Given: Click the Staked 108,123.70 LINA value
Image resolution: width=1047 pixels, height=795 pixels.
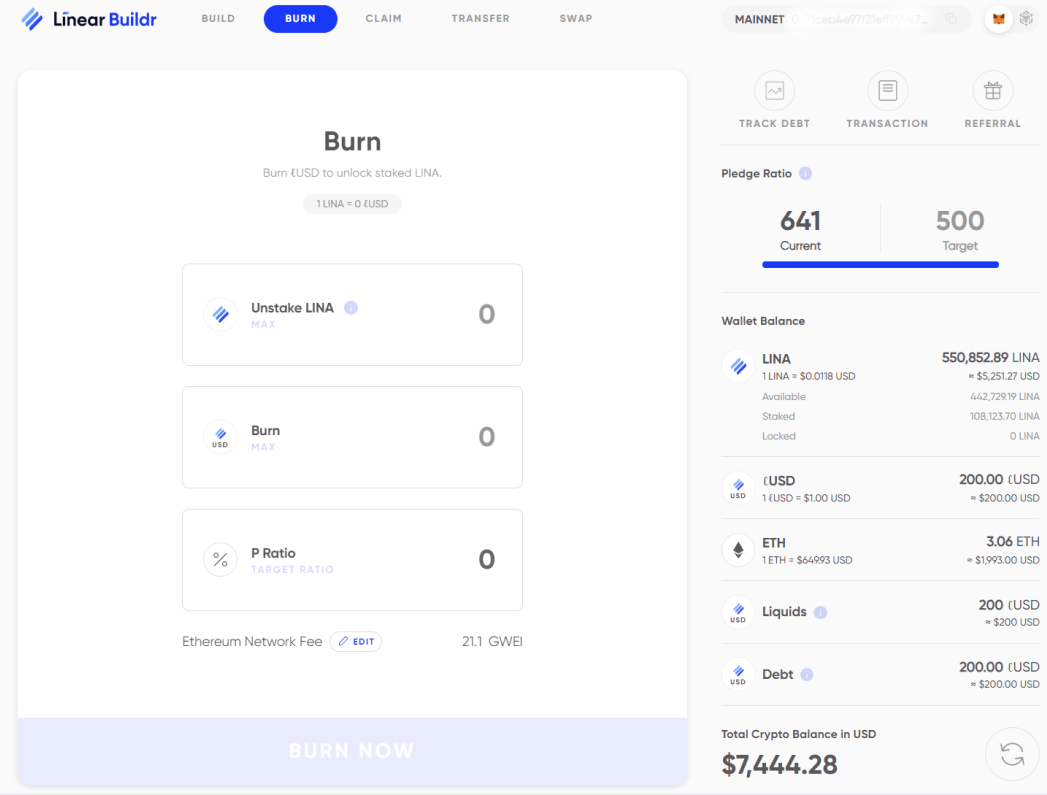Looking at the screenshot, I should point(1004,417).
